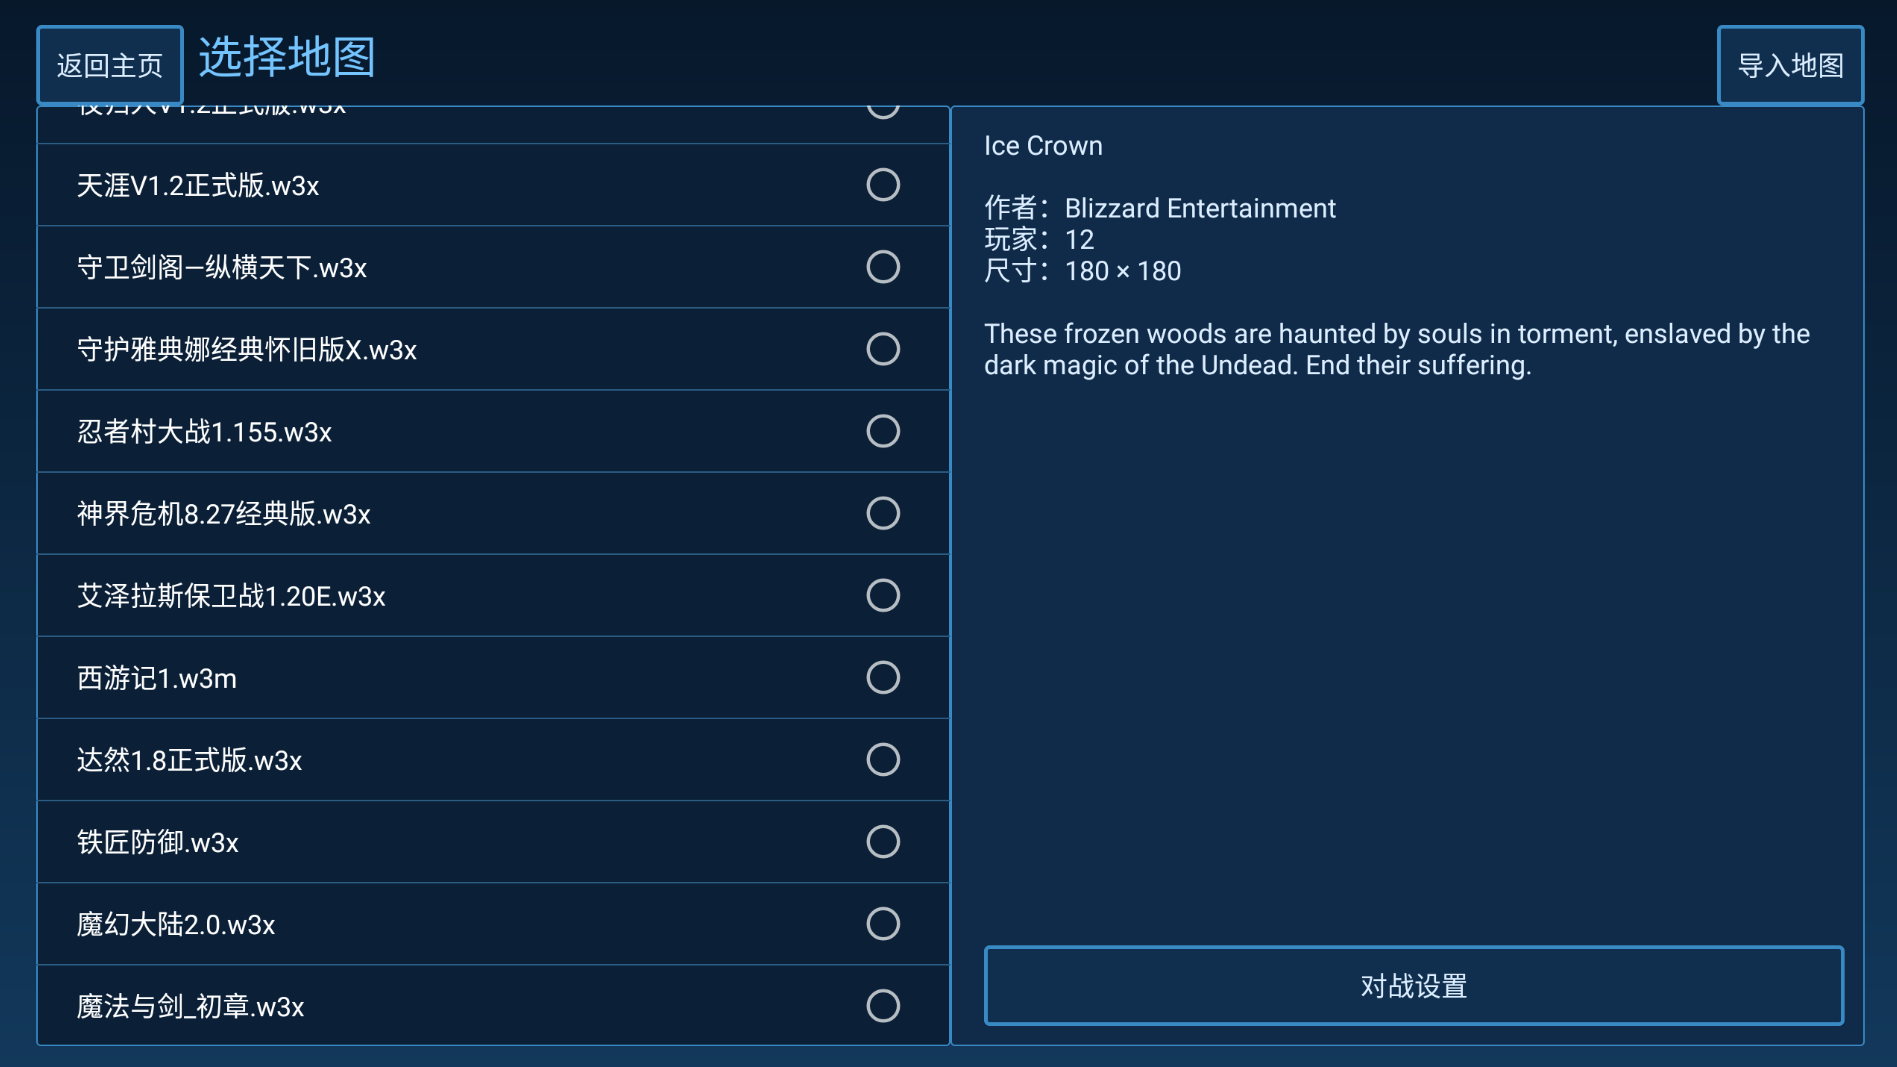Select radio for 天涯V1.2正式版.w3x

point(883,185)
